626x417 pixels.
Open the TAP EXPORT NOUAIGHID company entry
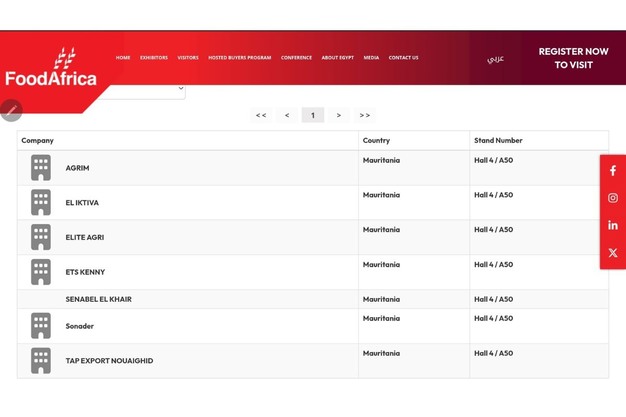click(109, 361)
